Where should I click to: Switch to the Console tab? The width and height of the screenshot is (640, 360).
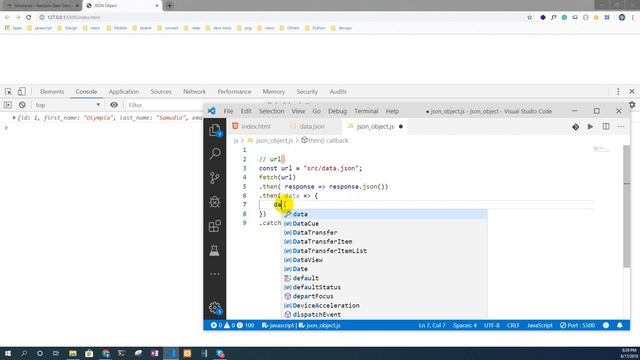tap(86, 91)
